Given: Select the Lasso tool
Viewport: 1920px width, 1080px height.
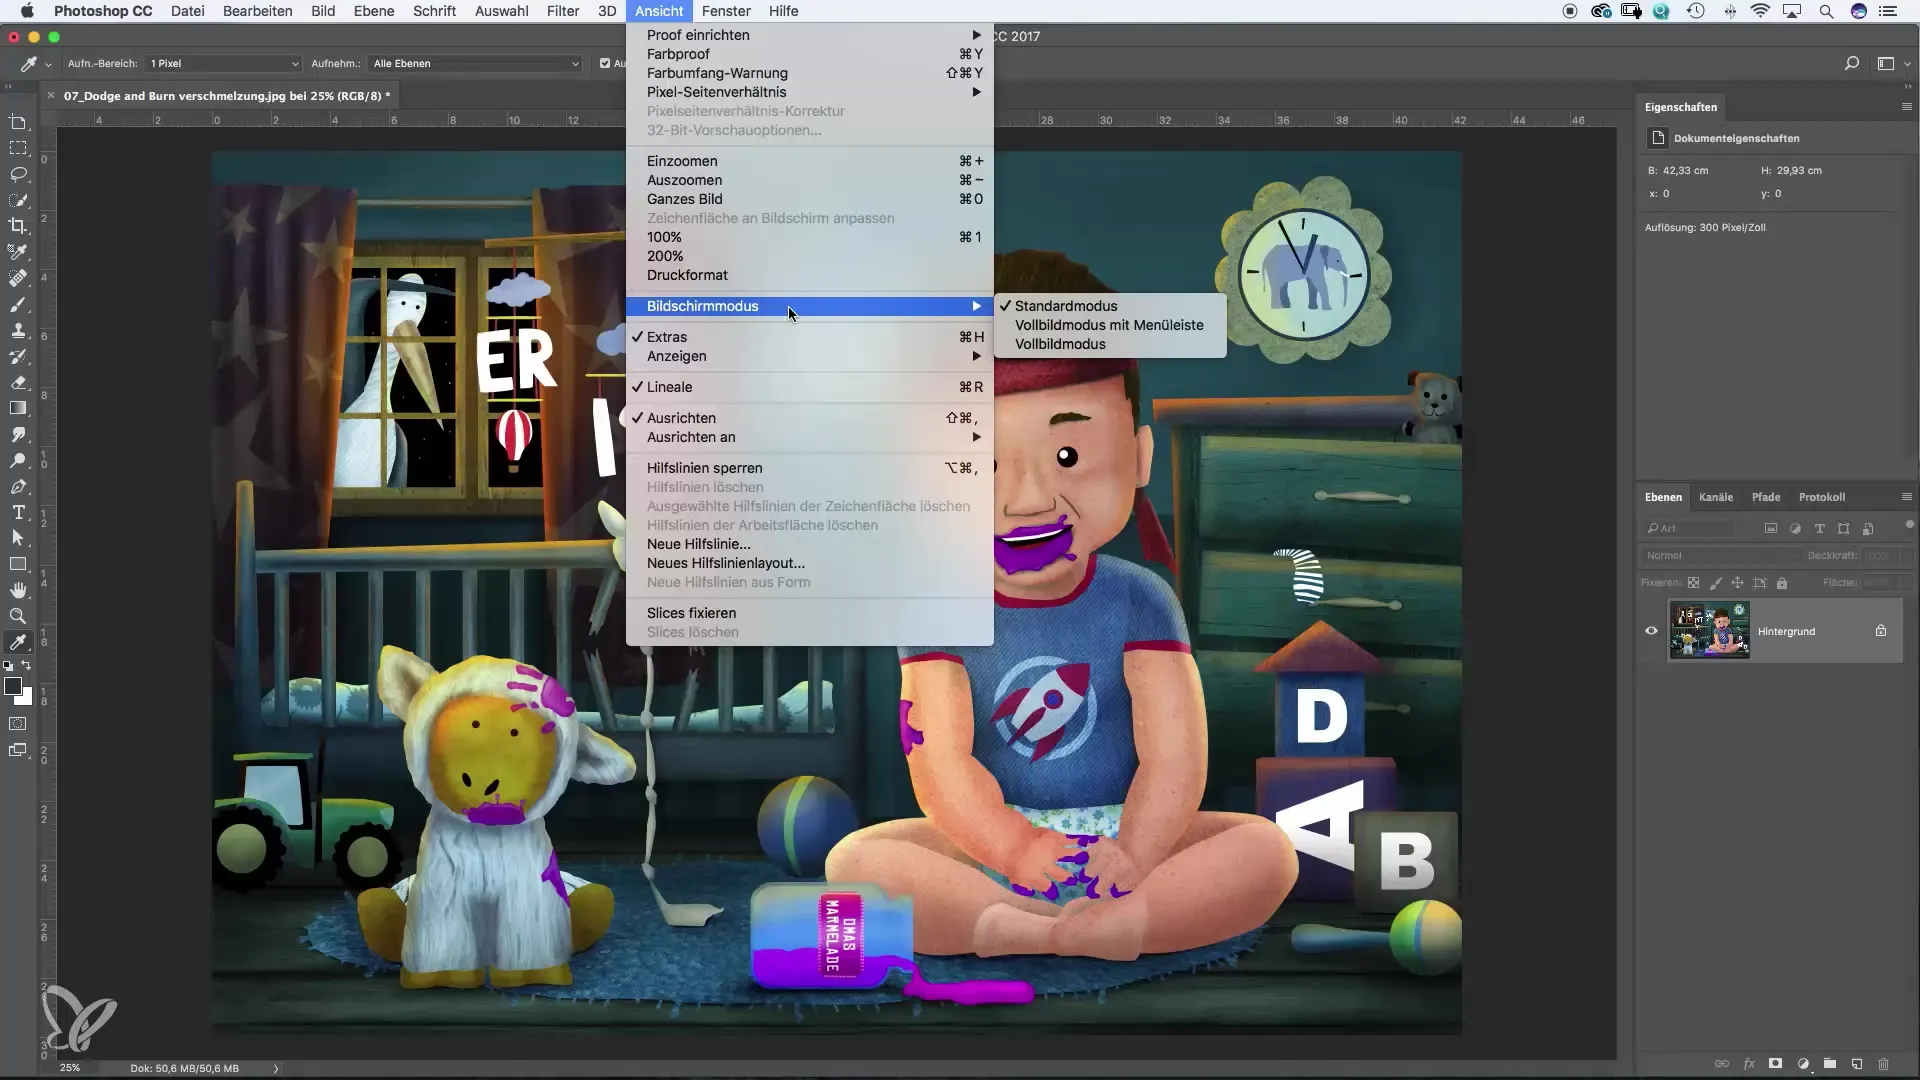Looking at the screenshot, I should [x=18, y=174].
